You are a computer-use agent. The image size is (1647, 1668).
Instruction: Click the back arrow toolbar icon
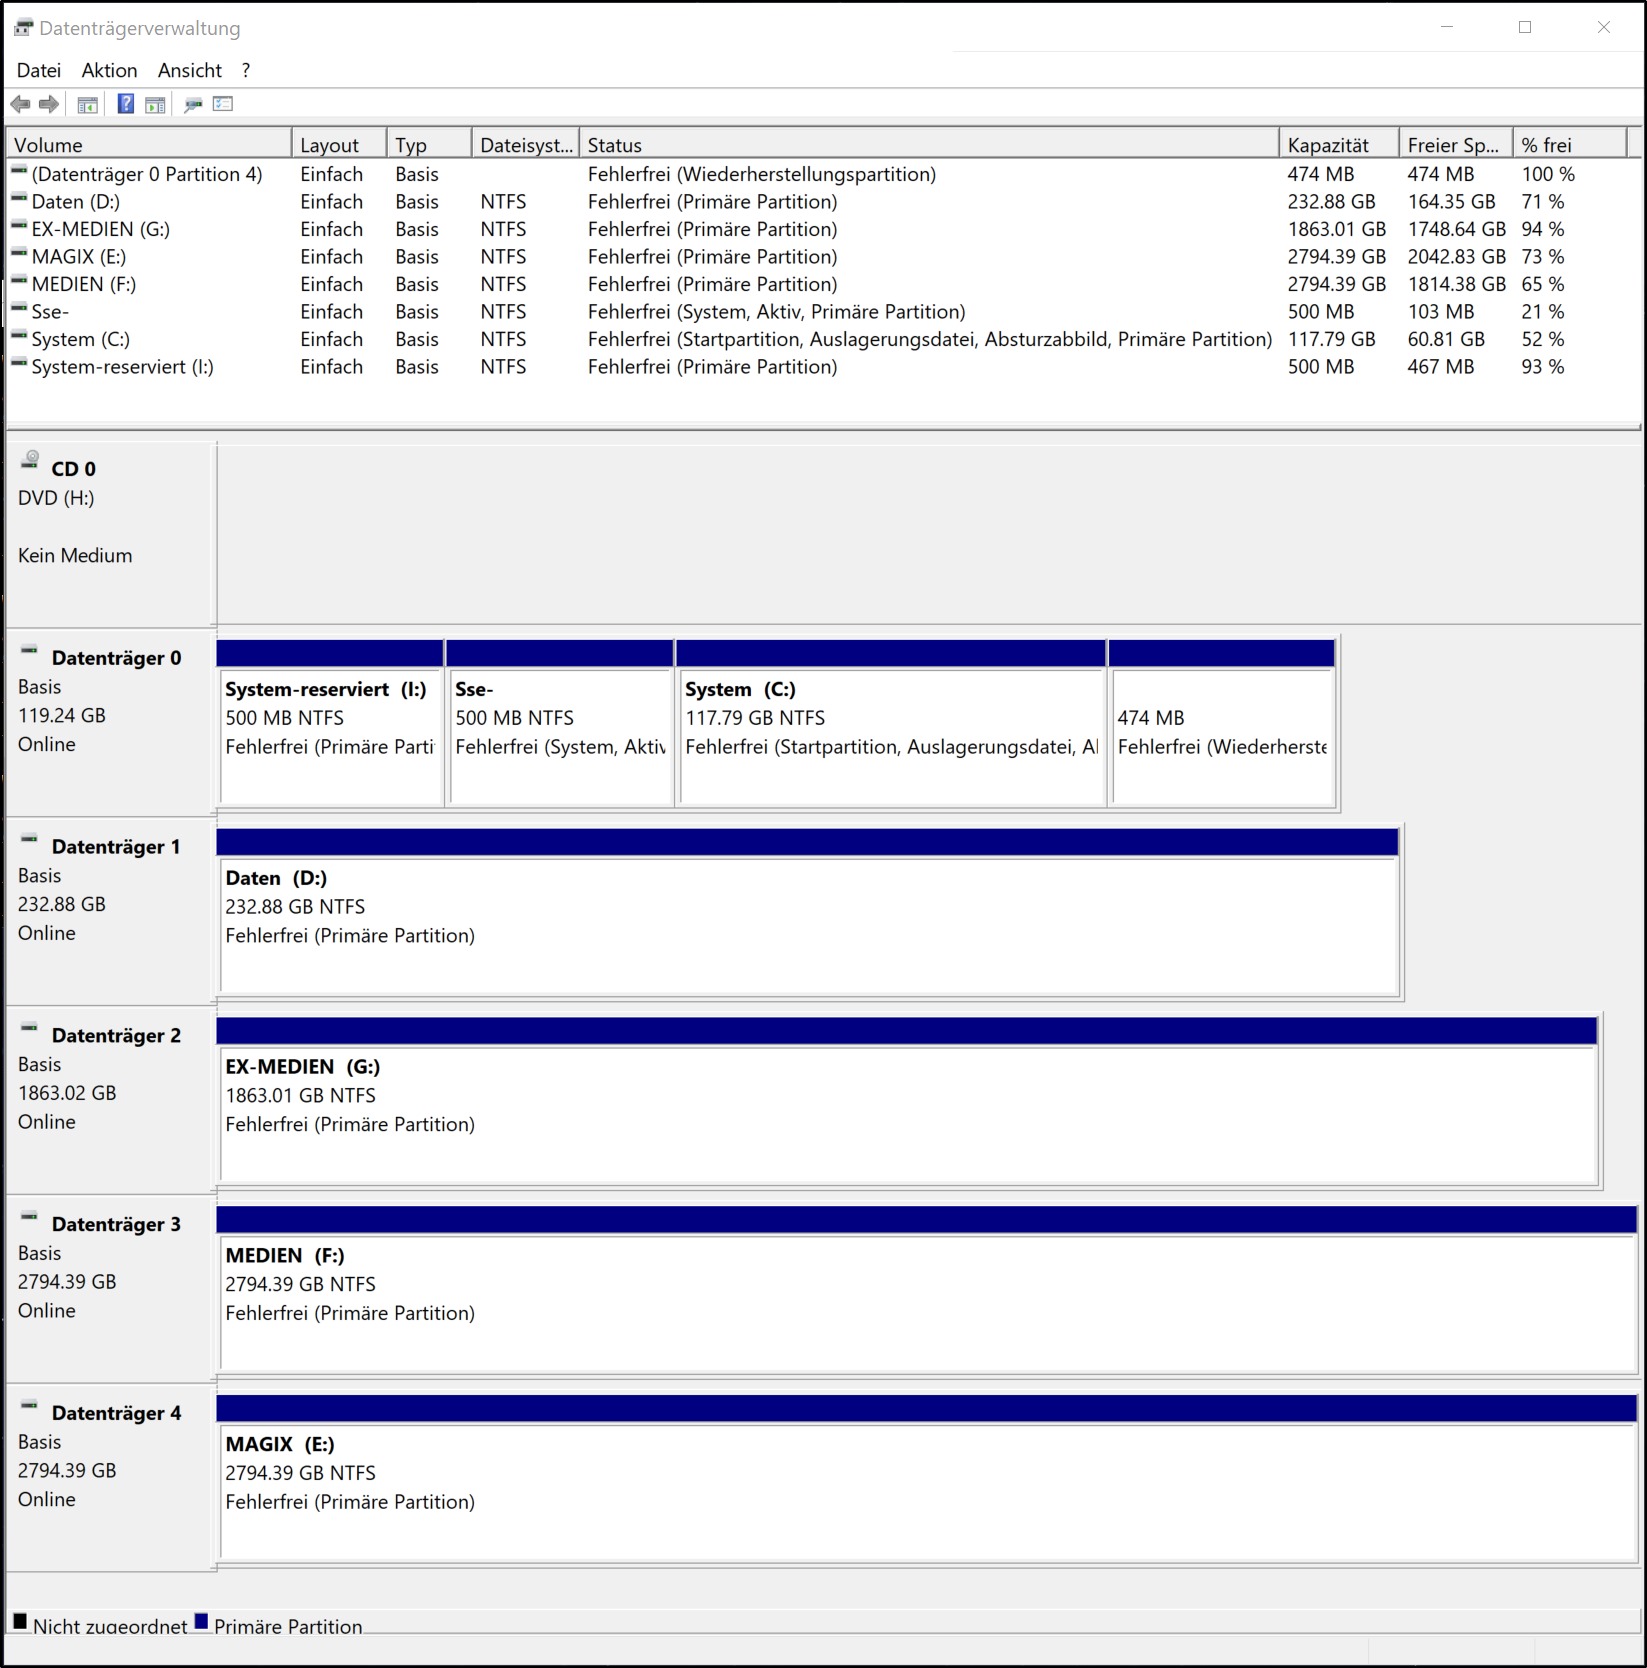[20, 104]
